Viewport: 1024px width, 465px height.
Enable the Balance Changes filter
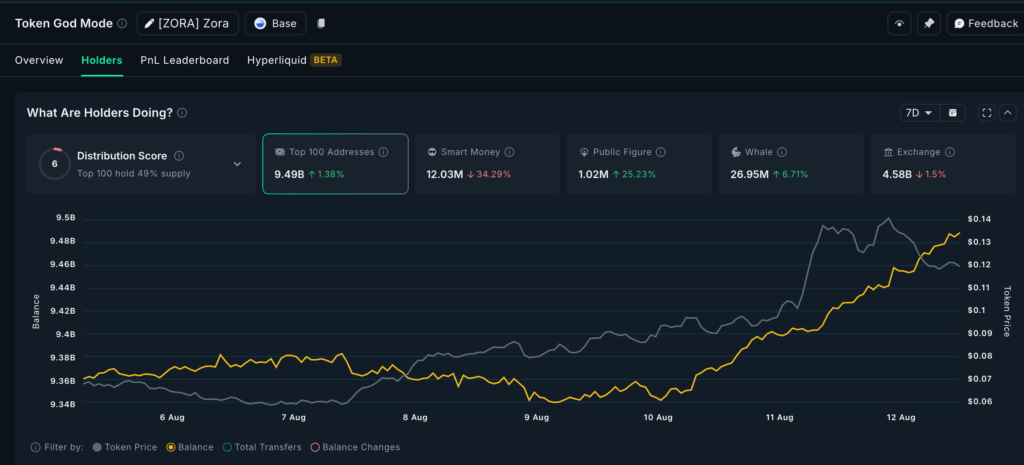[315, 447]
